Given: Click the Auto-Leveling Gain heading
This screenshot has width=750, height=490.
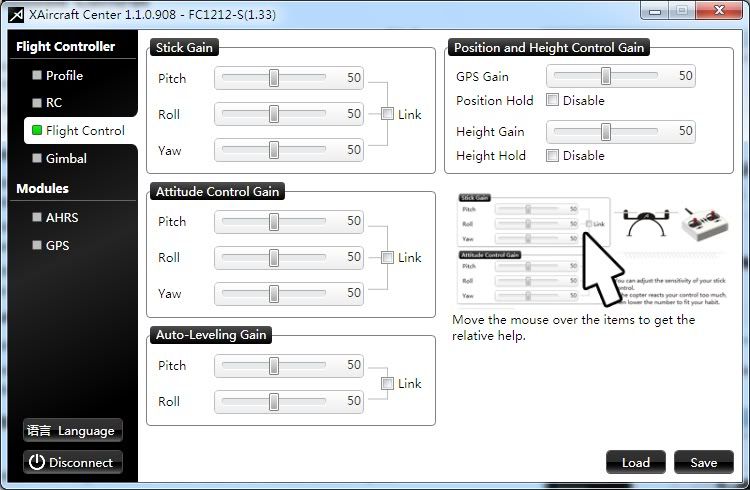Looking at the screenshot, I should [211, 334].
